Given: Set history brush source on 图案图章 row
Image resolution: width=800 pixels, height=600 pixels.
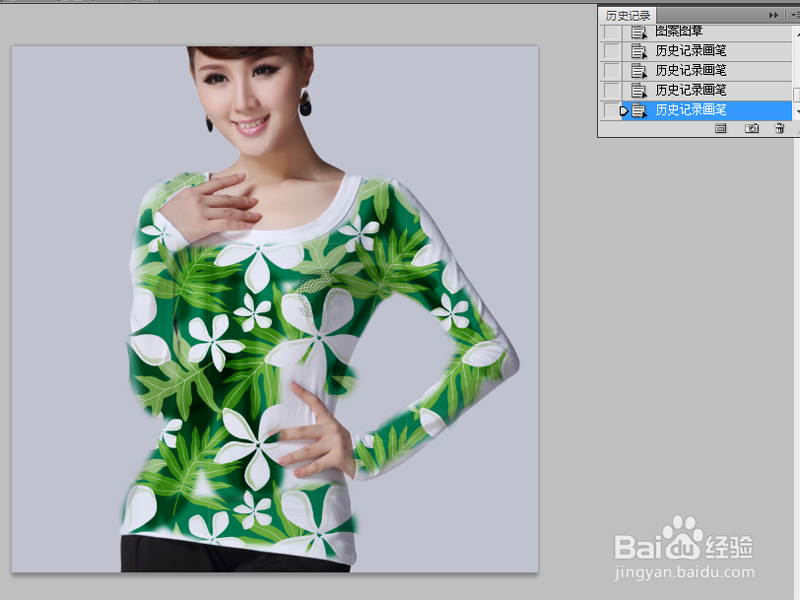Looking at the screenshot, I should pyautogui.click(x=611, y=32).
